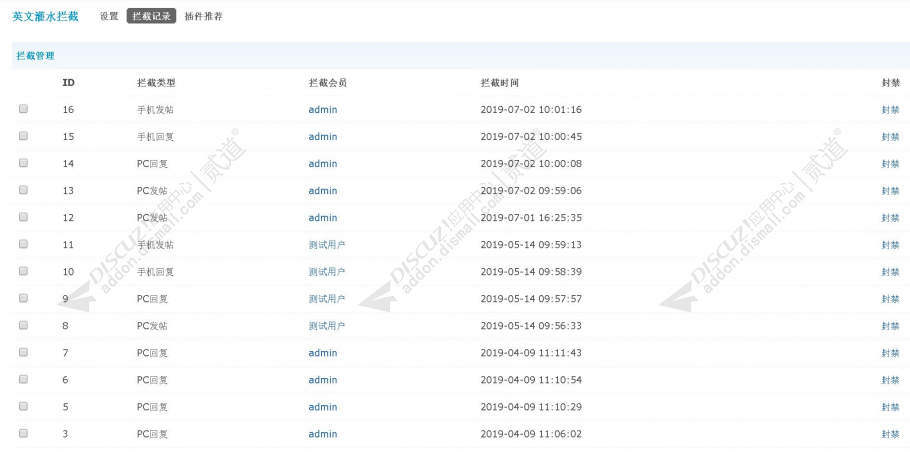Tick the checkbox for record ID 16

point(23,109)
